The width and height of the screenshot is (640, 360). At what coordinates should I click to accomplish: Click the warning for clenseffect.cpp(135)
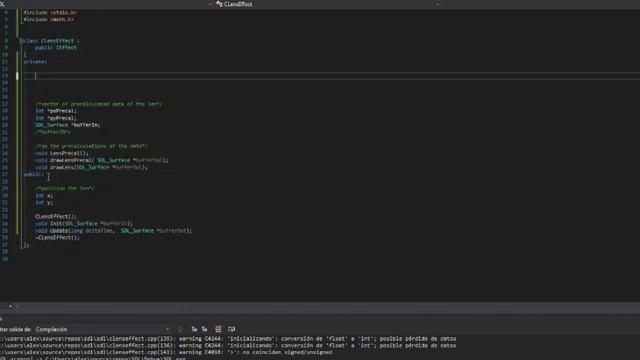pyautogui.click(x=228, y=339)
